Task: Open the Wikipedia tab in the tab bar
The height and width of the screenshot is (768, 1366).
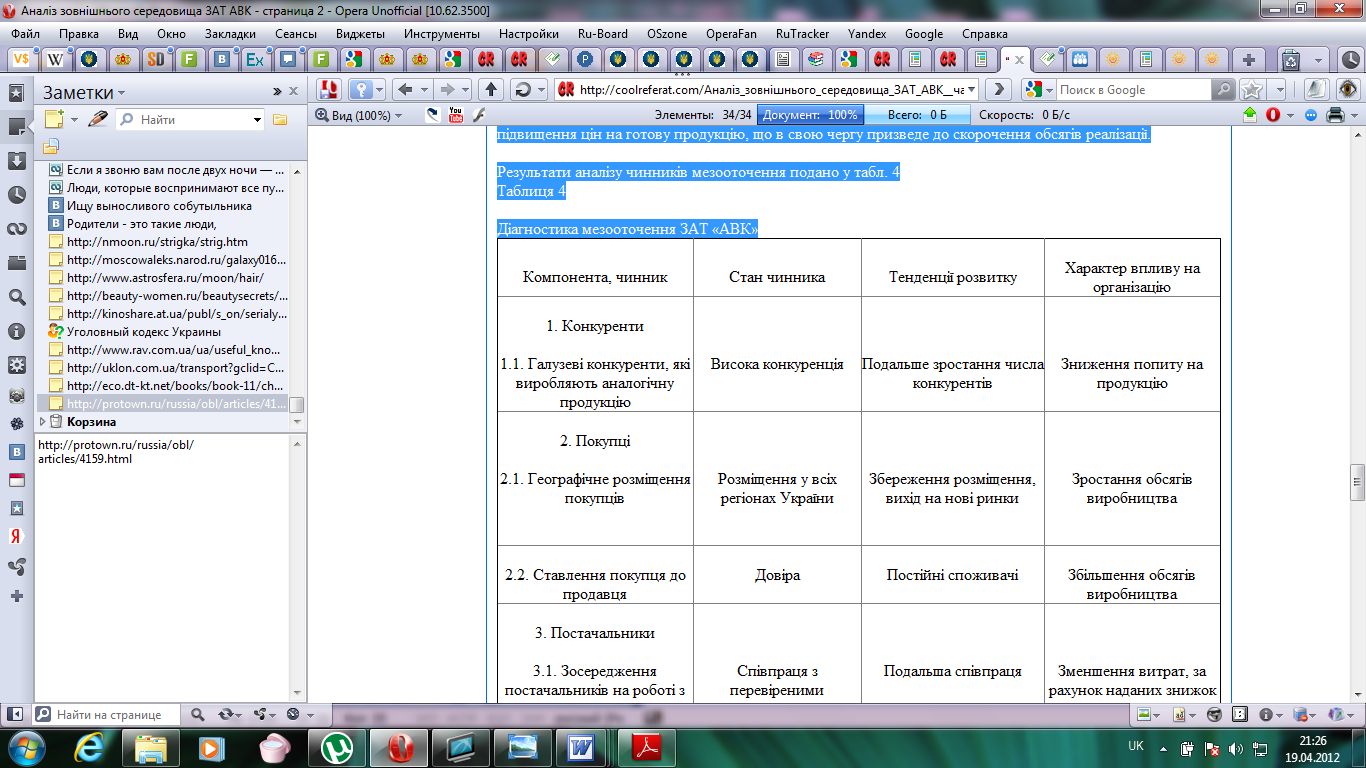Action: 54,59
